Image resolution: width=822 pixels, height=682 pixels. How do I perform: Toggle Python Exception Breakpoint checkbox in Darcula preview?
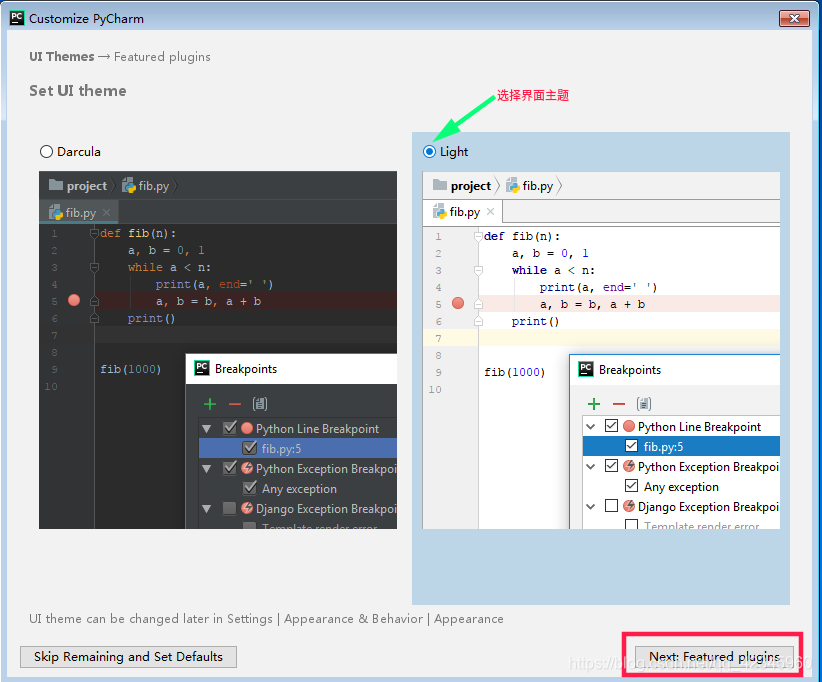tap(230, 468)
